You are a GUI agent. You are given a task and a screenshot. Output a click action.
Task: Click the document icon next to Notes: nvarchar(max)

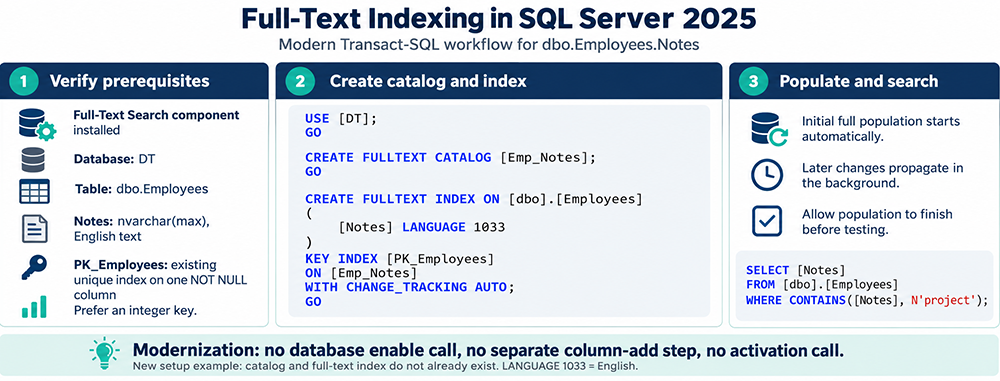(x=34, y=228)
